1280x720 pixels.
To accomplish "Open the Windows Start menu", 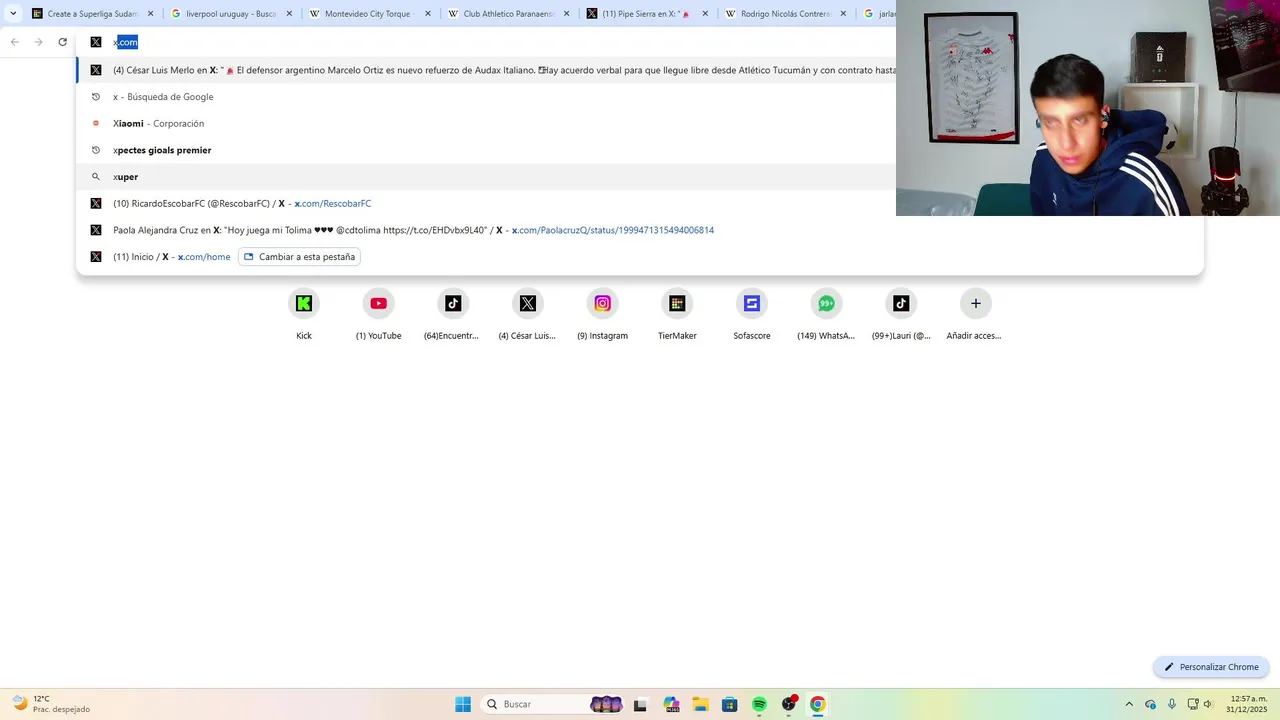I will (x=463, y=704).
